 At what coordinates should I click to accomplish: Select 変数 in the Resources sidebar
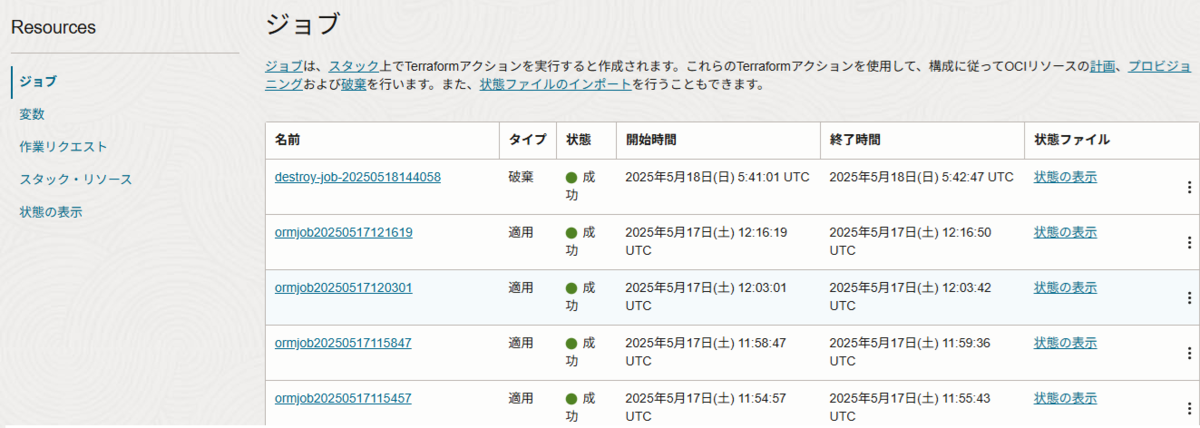pos(32,114)
